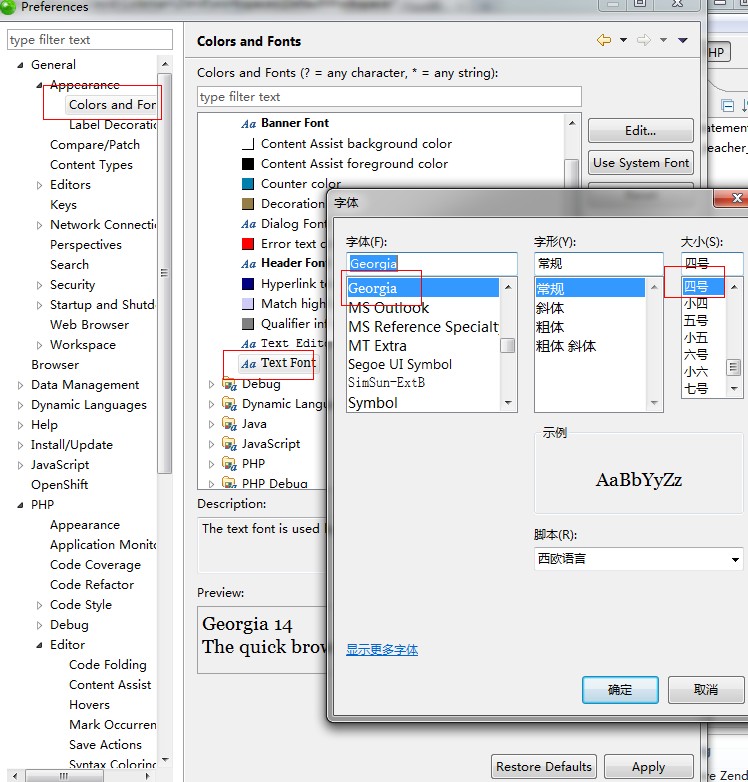Open Code Folding under PHP Editor
748x782 pixels.
tap(108, 665)
